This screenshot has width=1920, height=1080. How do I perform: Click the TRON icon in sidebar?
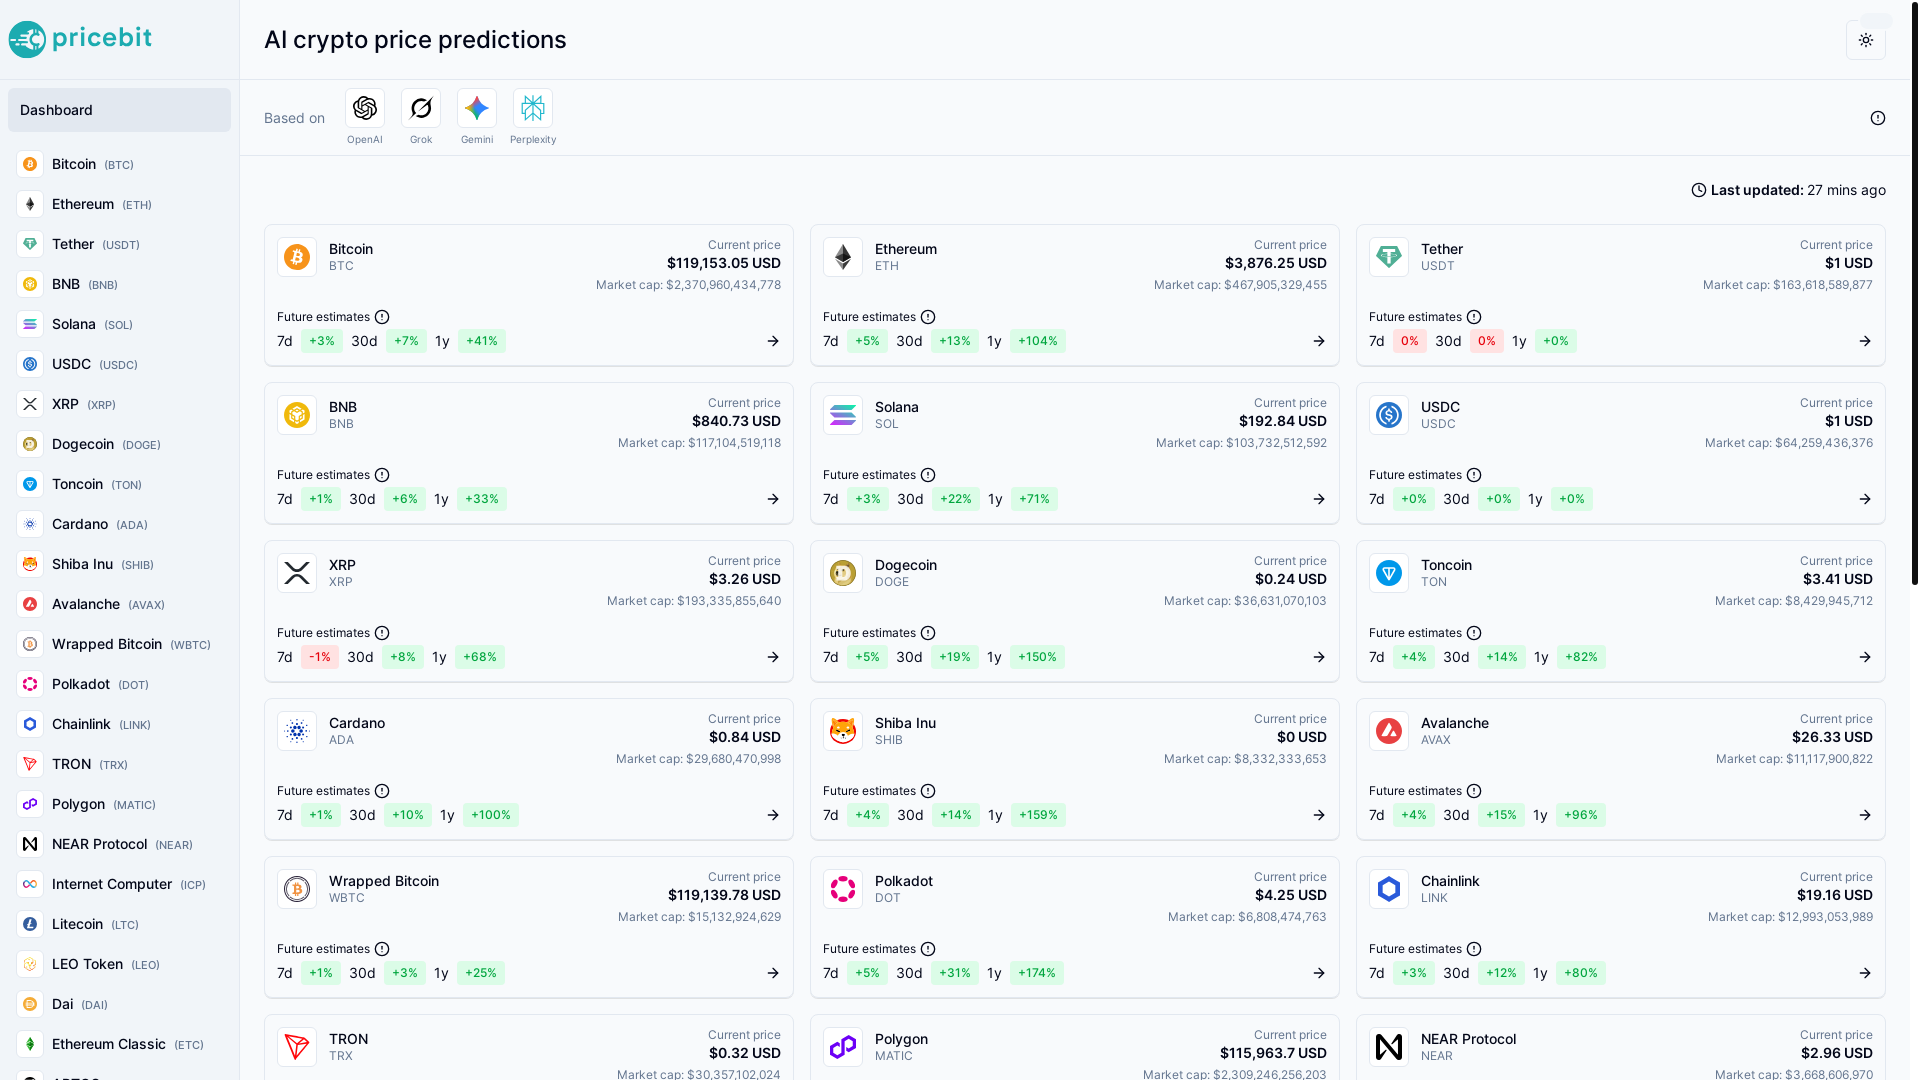pyautogui.click(x=30, y=764)
